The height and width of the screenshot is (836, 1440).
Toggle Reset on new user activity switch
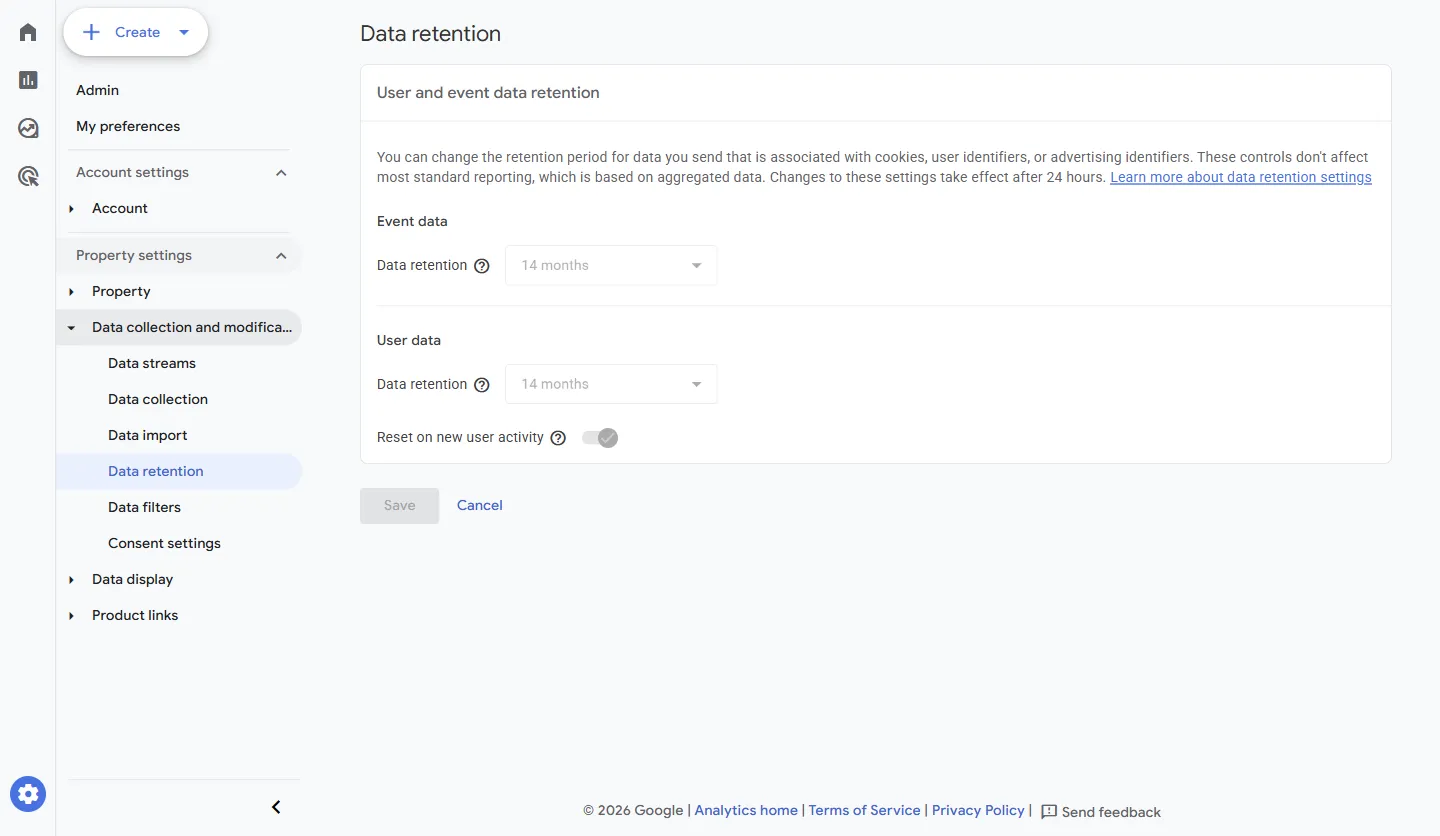600,438
